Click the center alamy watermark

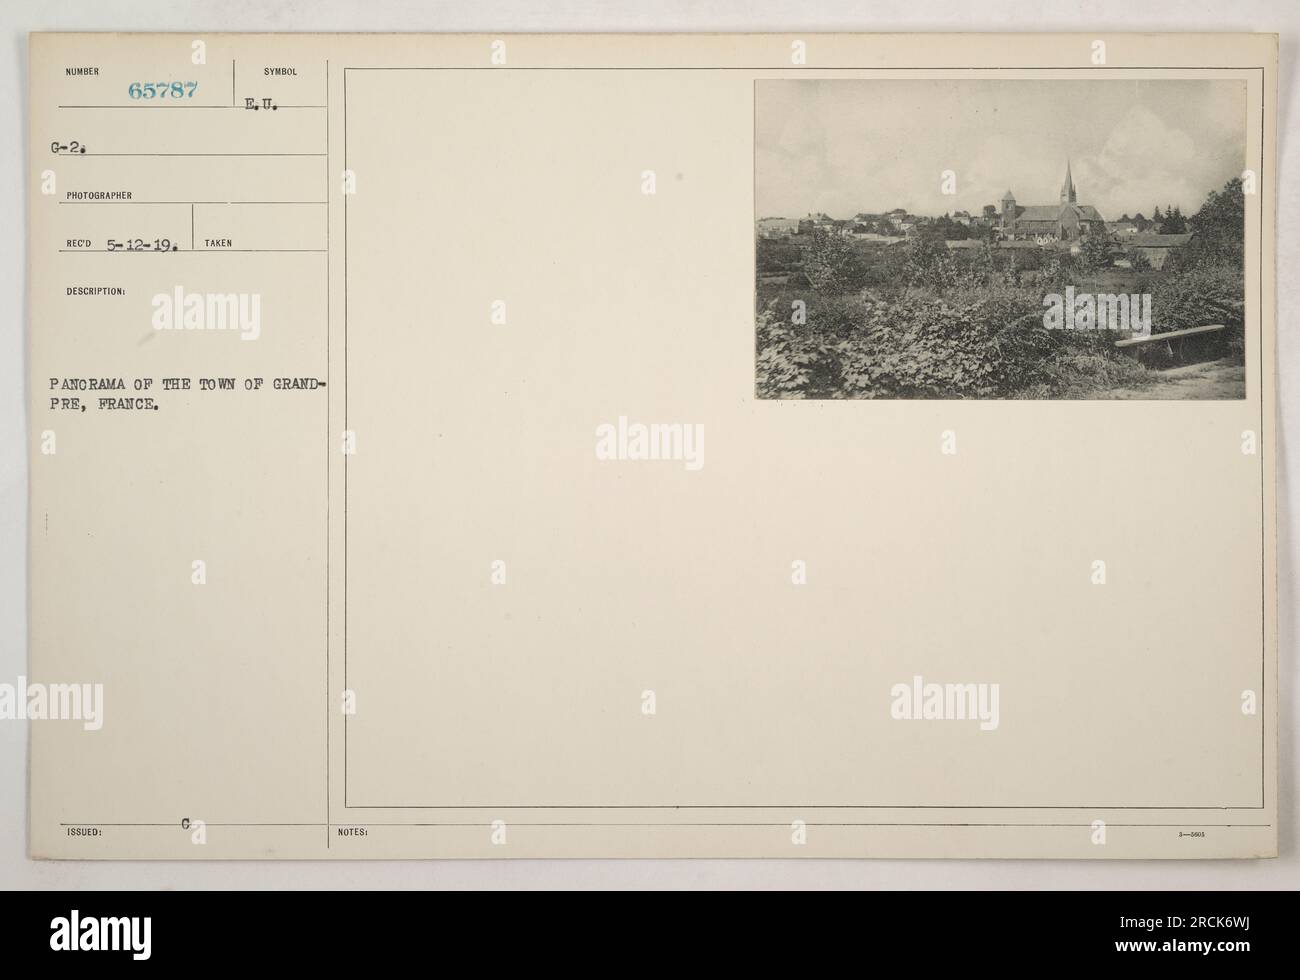(x=650, y=442)
